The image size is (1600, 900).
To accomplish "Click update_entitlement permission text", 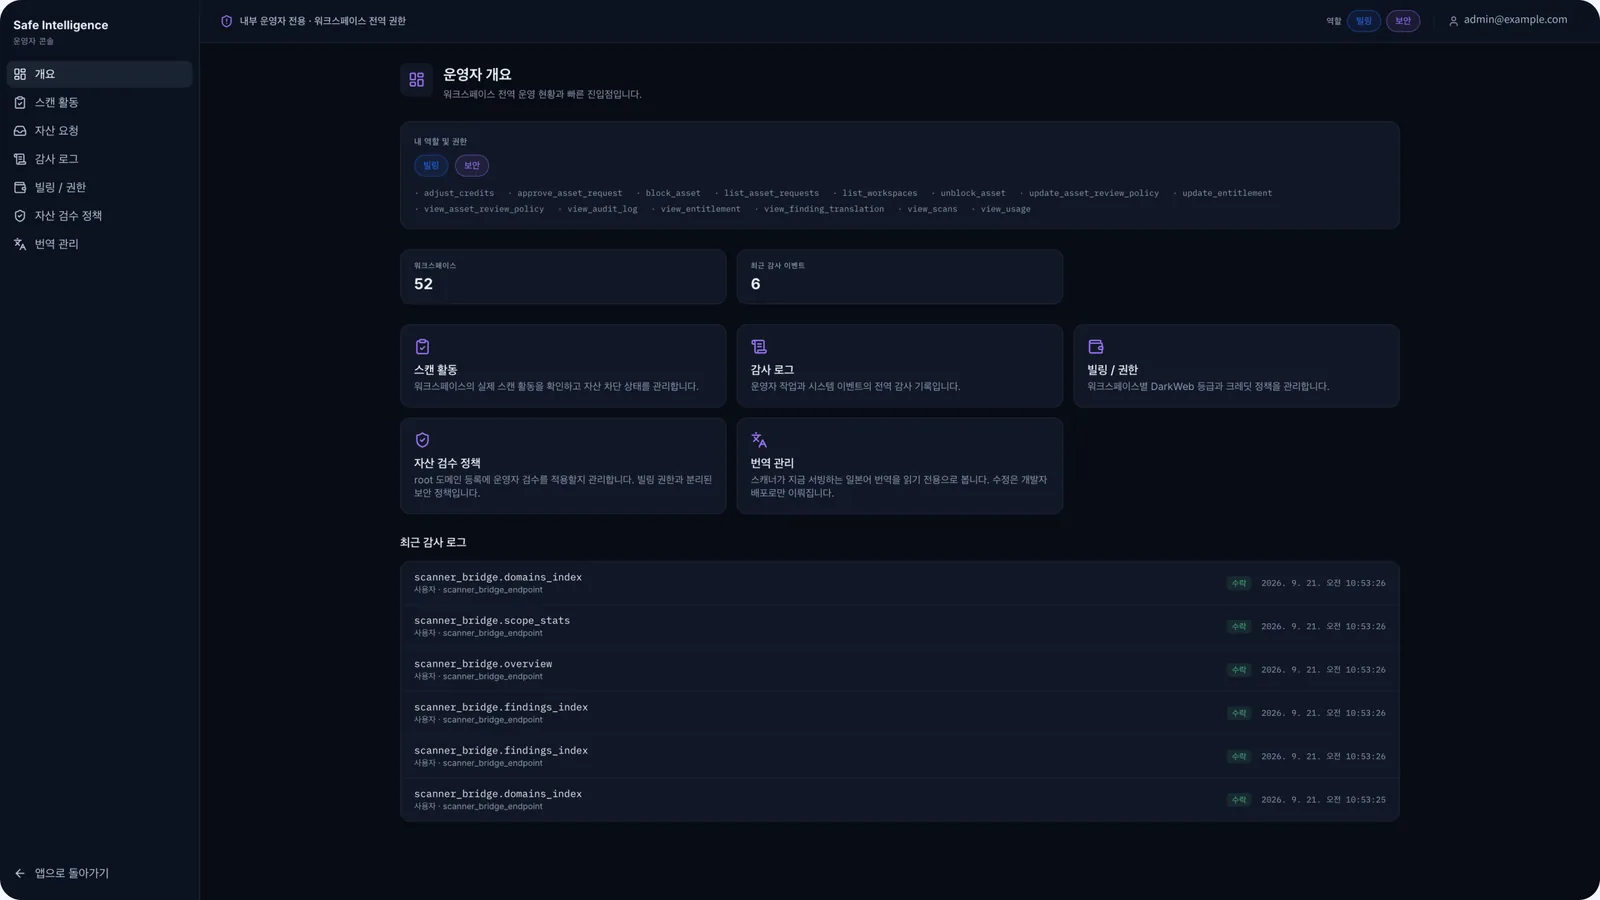I will [x=1227, y=193].
